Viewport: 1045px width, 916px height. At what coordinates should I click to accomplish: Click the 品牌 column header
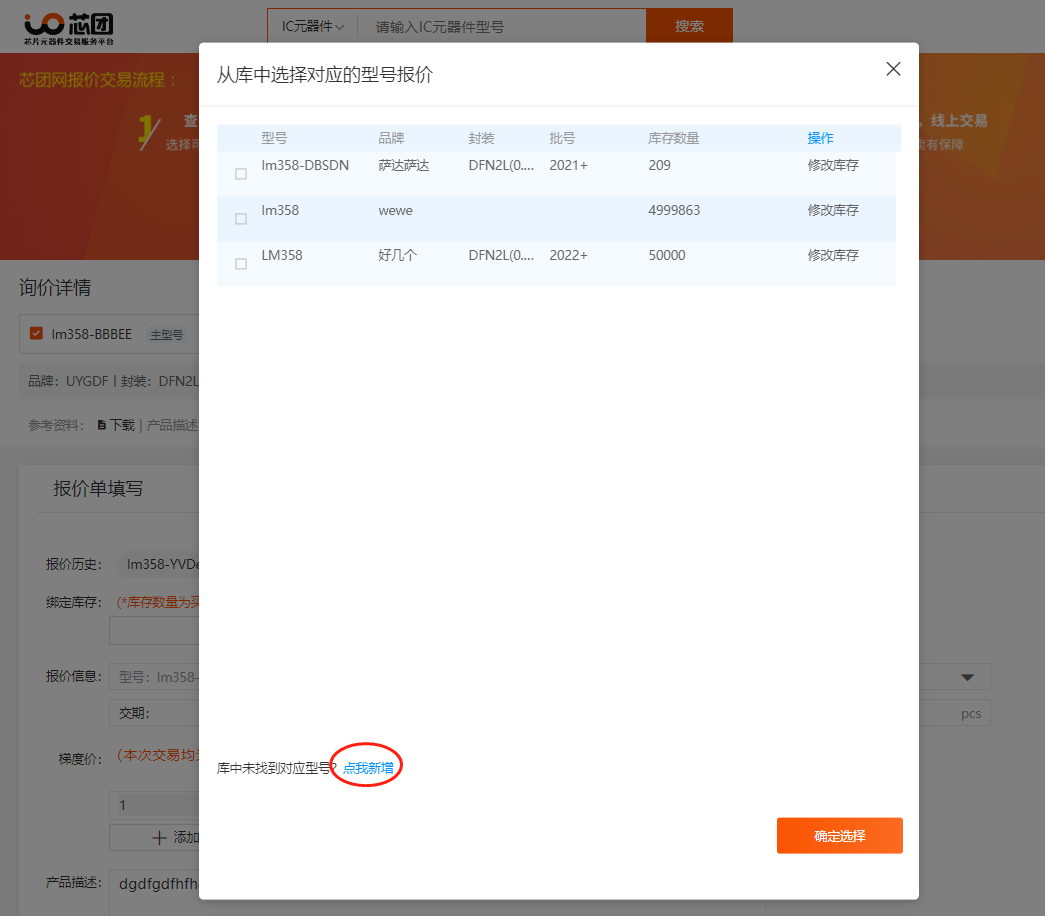click(x=391, y=138)
